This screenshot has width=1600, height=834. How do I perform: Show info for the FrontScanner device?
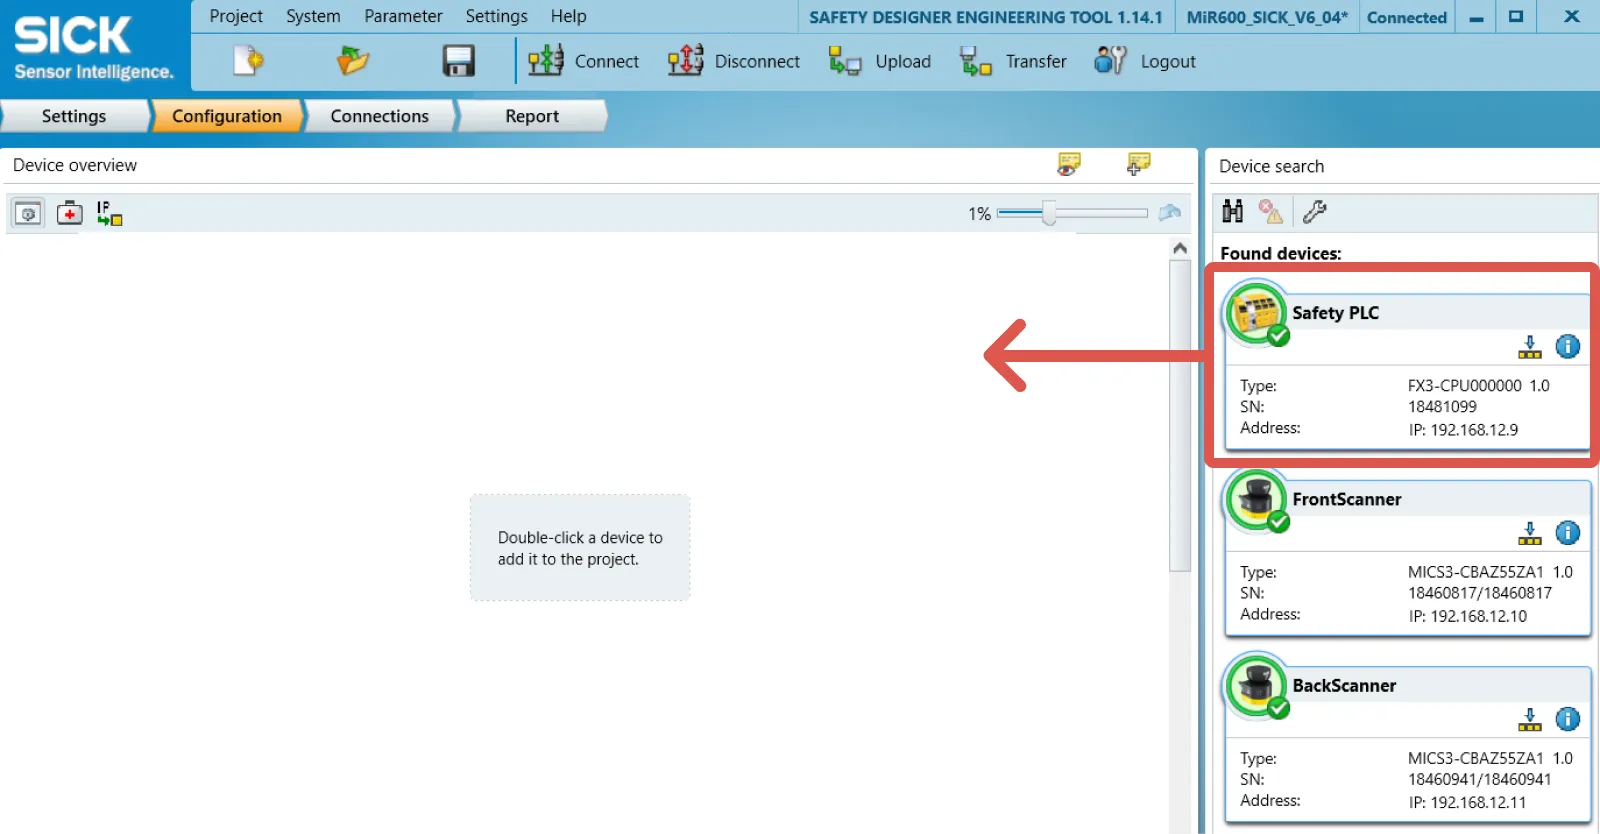pyautogui.click(x=1568, y=532)
